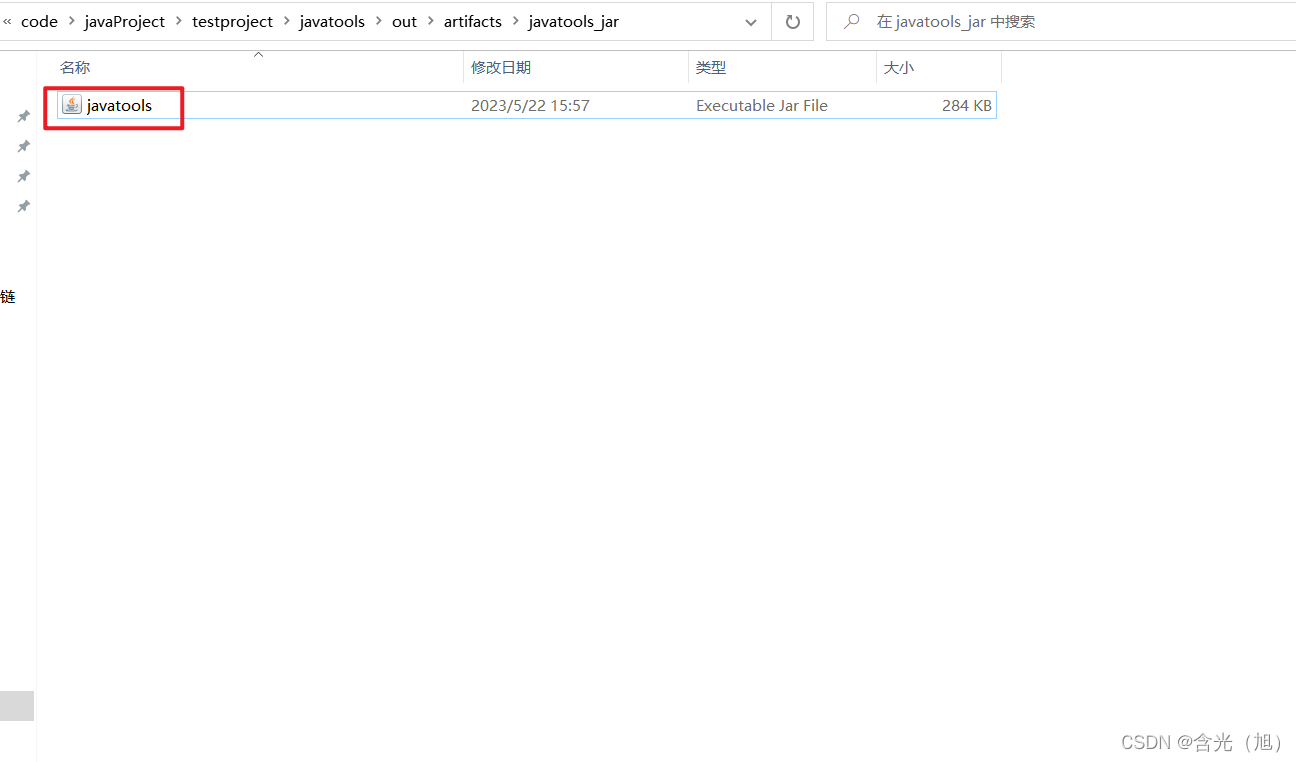1296x762 pixels.
Task: Click the first pin icon in the sidebar
Action: pyautogui.click(x=23, y=115)
